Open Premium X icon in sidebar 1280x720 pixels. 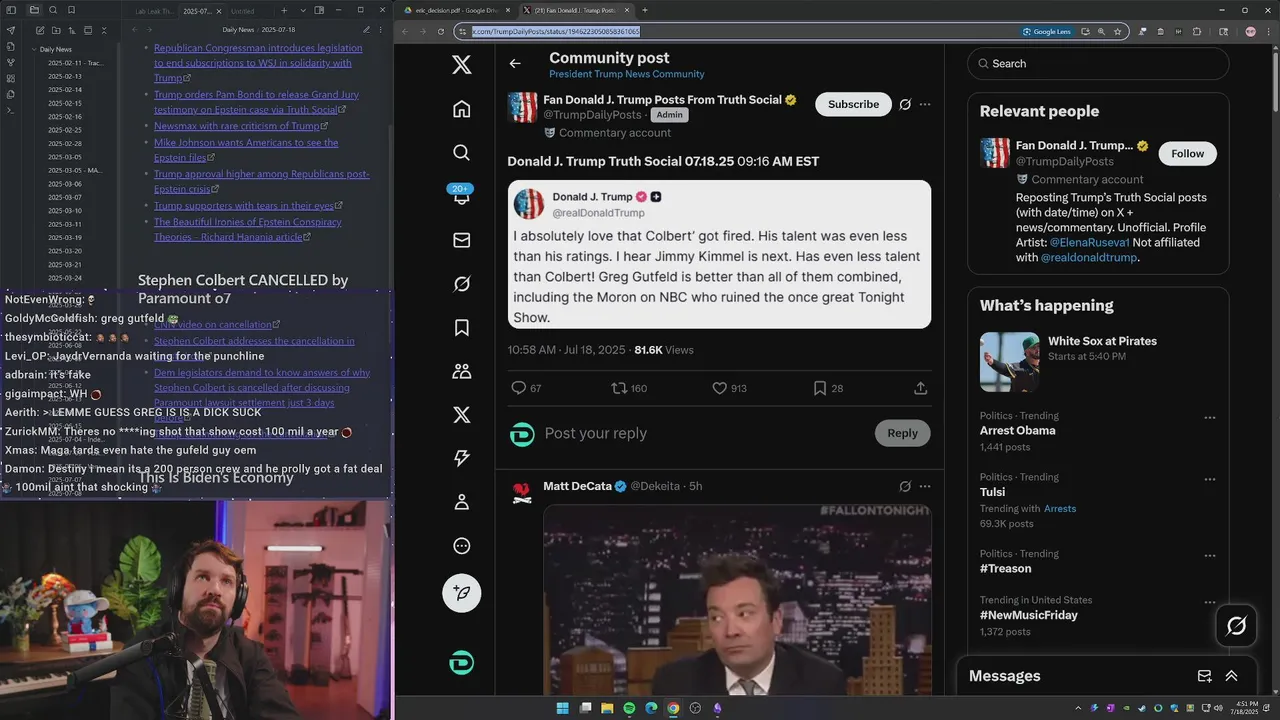click(461, 415)
